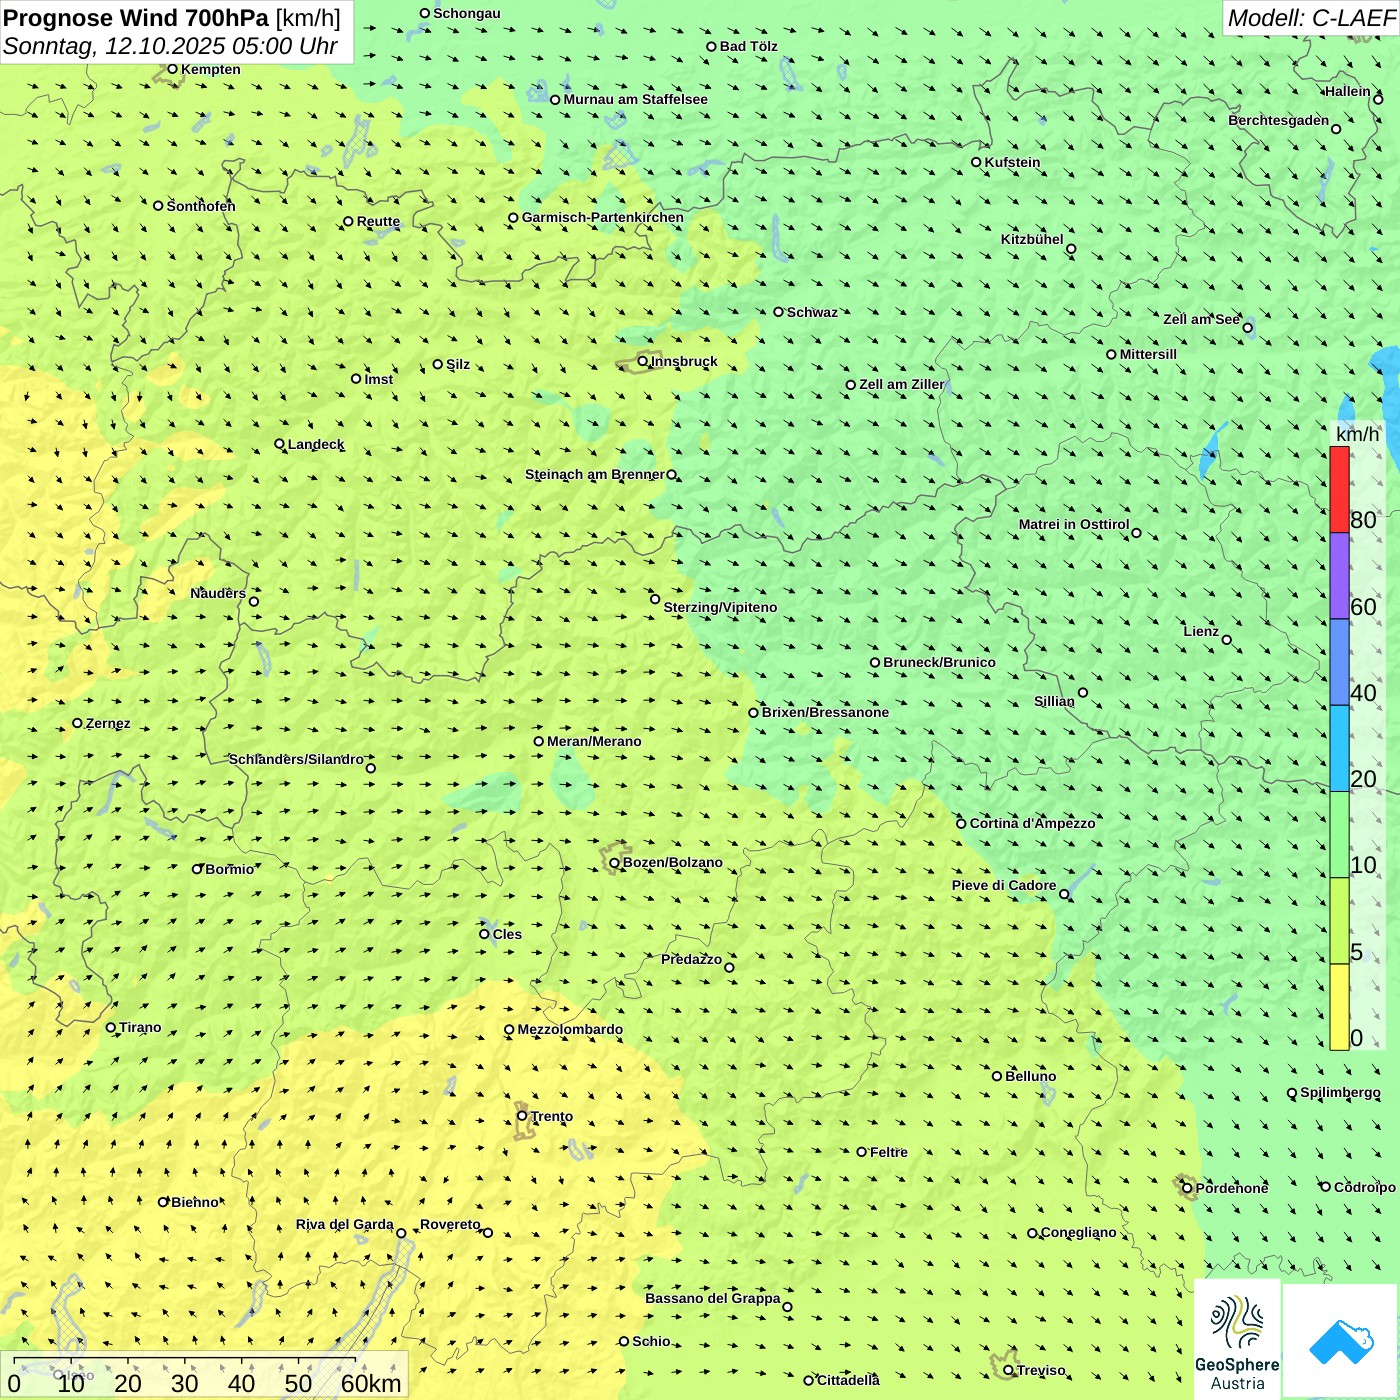
Task: Click the Treviso city label
Action: pos(1041,1370)
